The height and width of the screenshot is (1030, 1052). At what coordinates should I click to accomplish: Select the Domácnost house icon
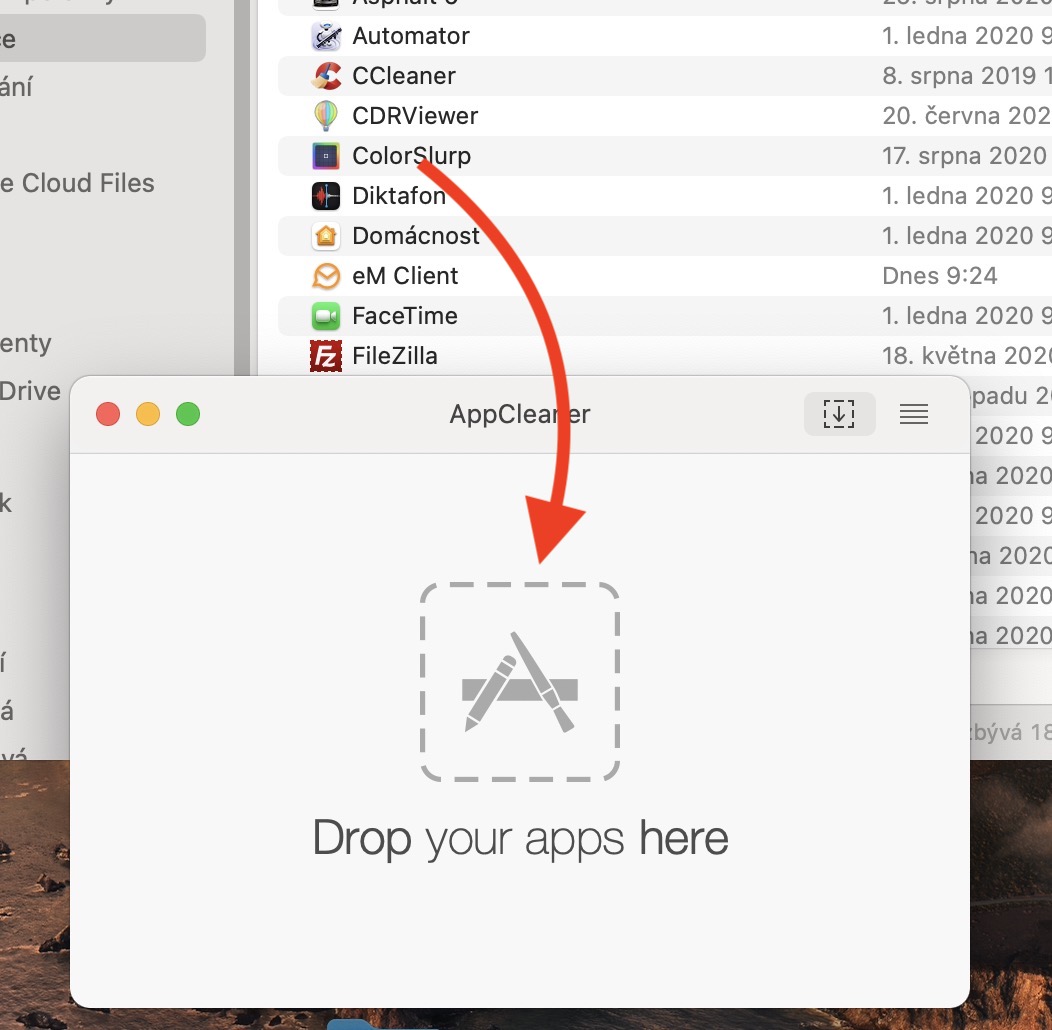click(x=326, y=236)
